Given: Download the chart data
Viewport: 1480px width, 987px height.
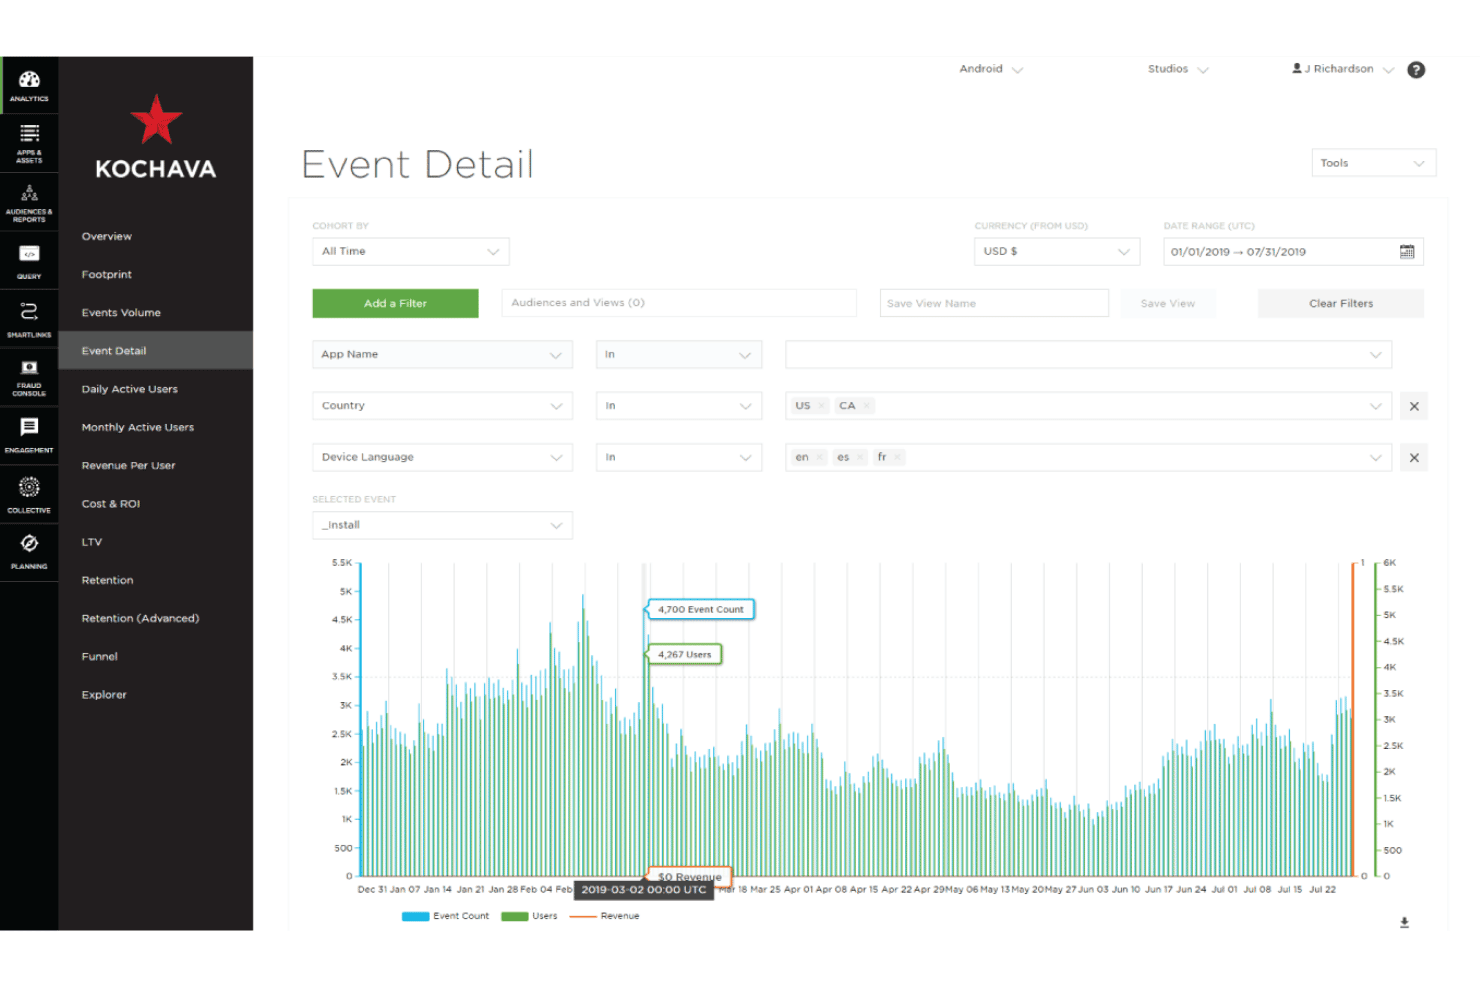Looking at the screenshot, I should point(1404,922).
